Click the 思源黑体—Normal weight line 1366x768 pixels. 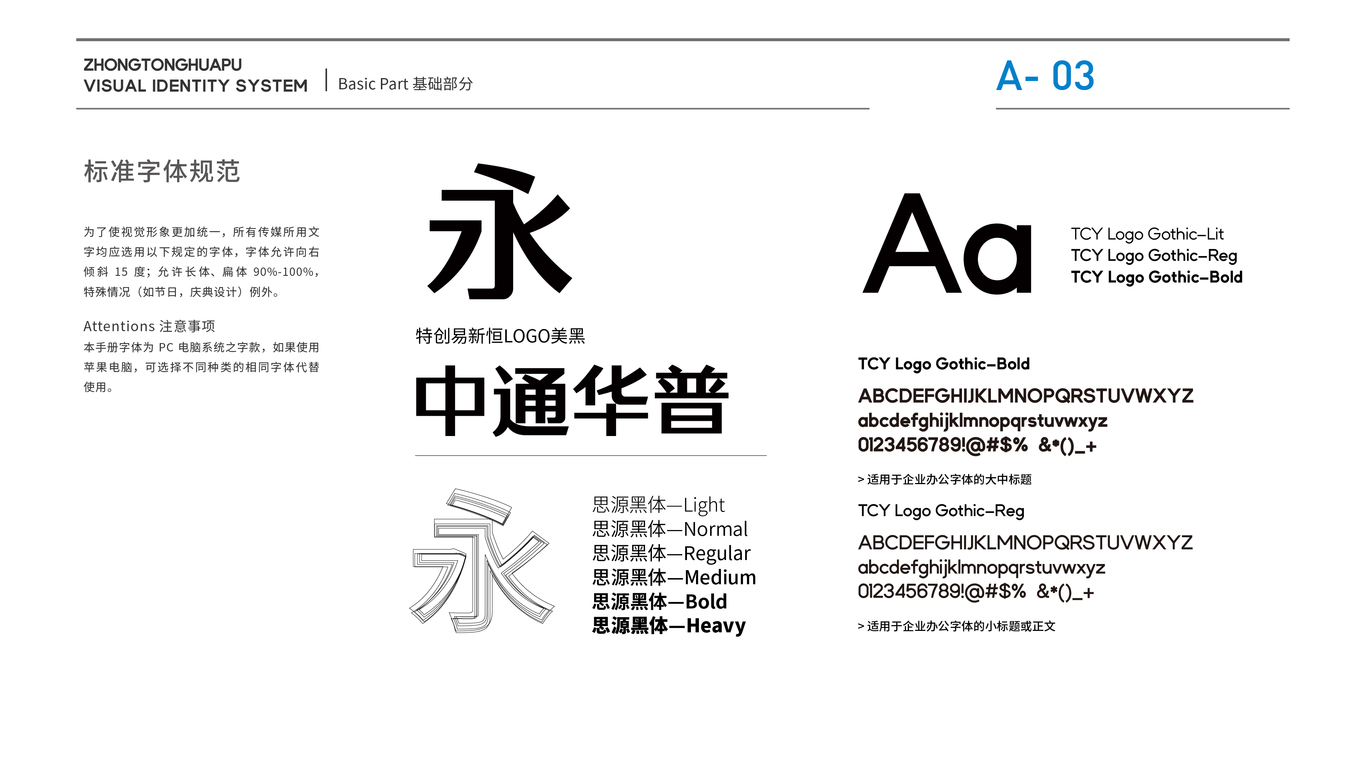(x=670, y=529)
